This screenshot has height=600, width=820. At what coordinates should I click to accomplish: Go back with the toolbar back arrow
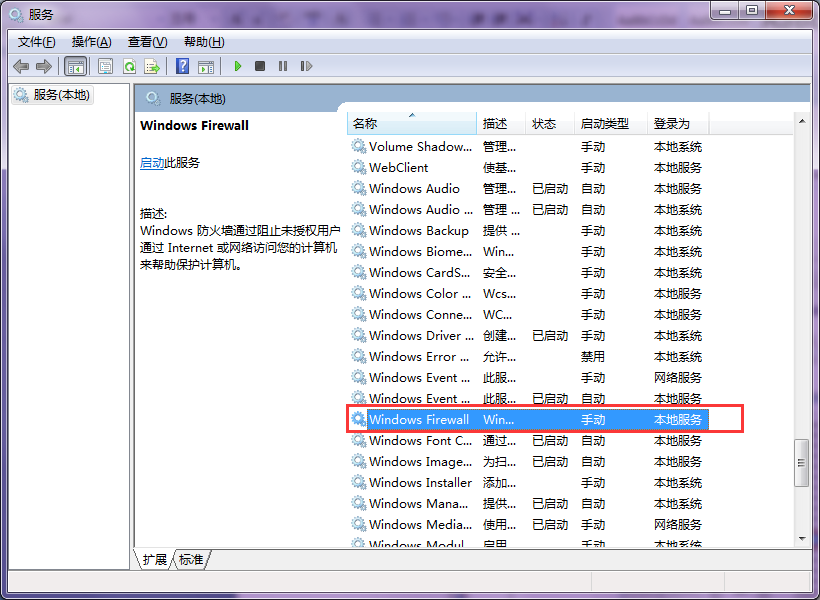20,66
